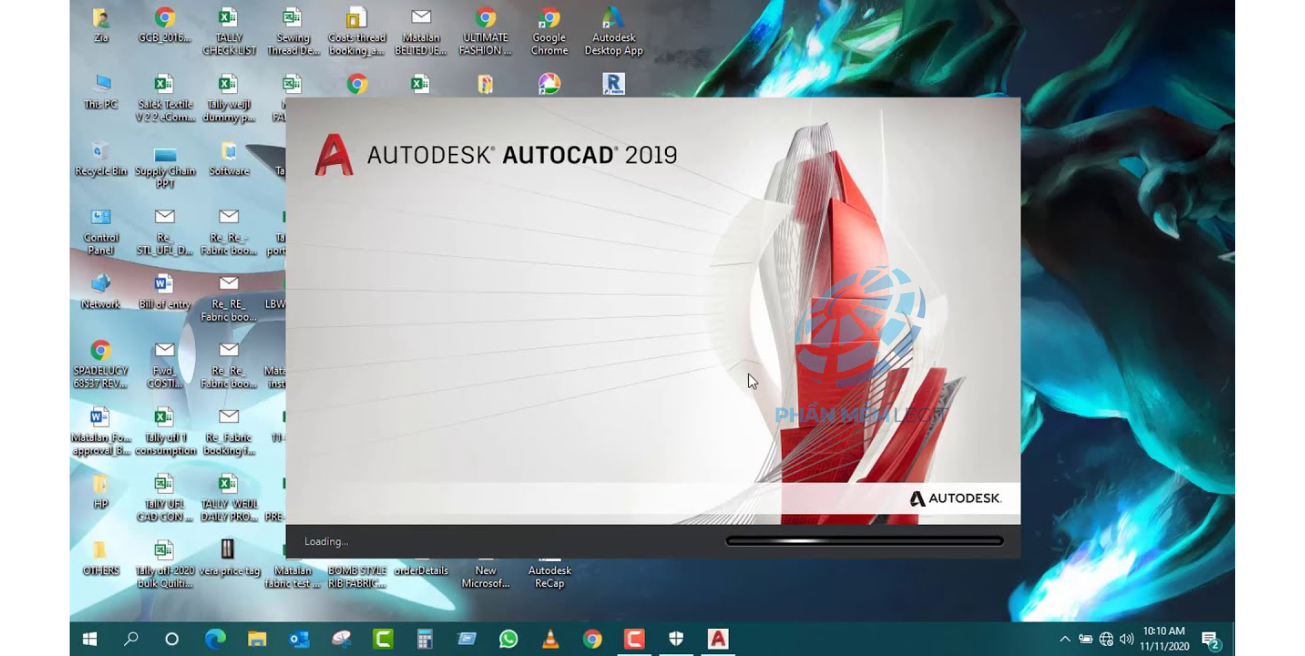Screen dimensions: 1305x656
Task: Select the Autodesk ReCap desktop shortcut
Action: tap(549, 571)
